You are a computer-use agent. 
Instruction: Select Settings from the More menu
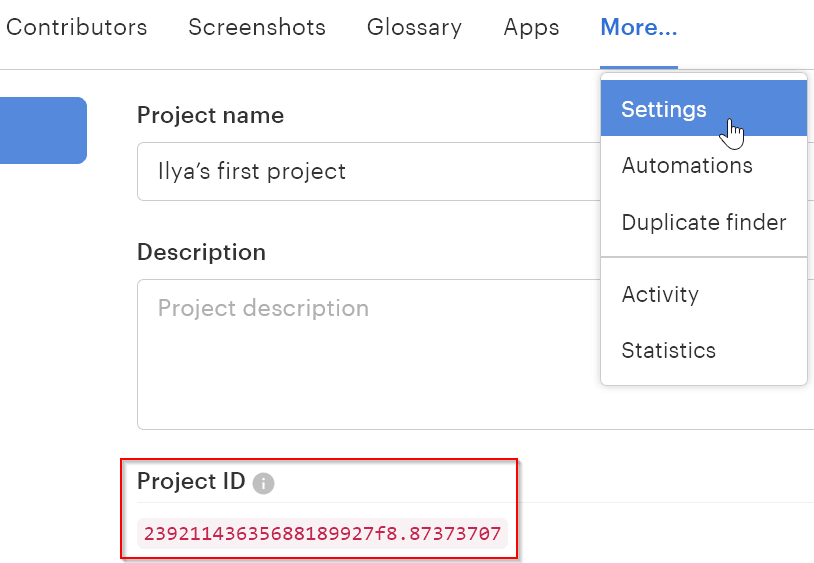664,109
